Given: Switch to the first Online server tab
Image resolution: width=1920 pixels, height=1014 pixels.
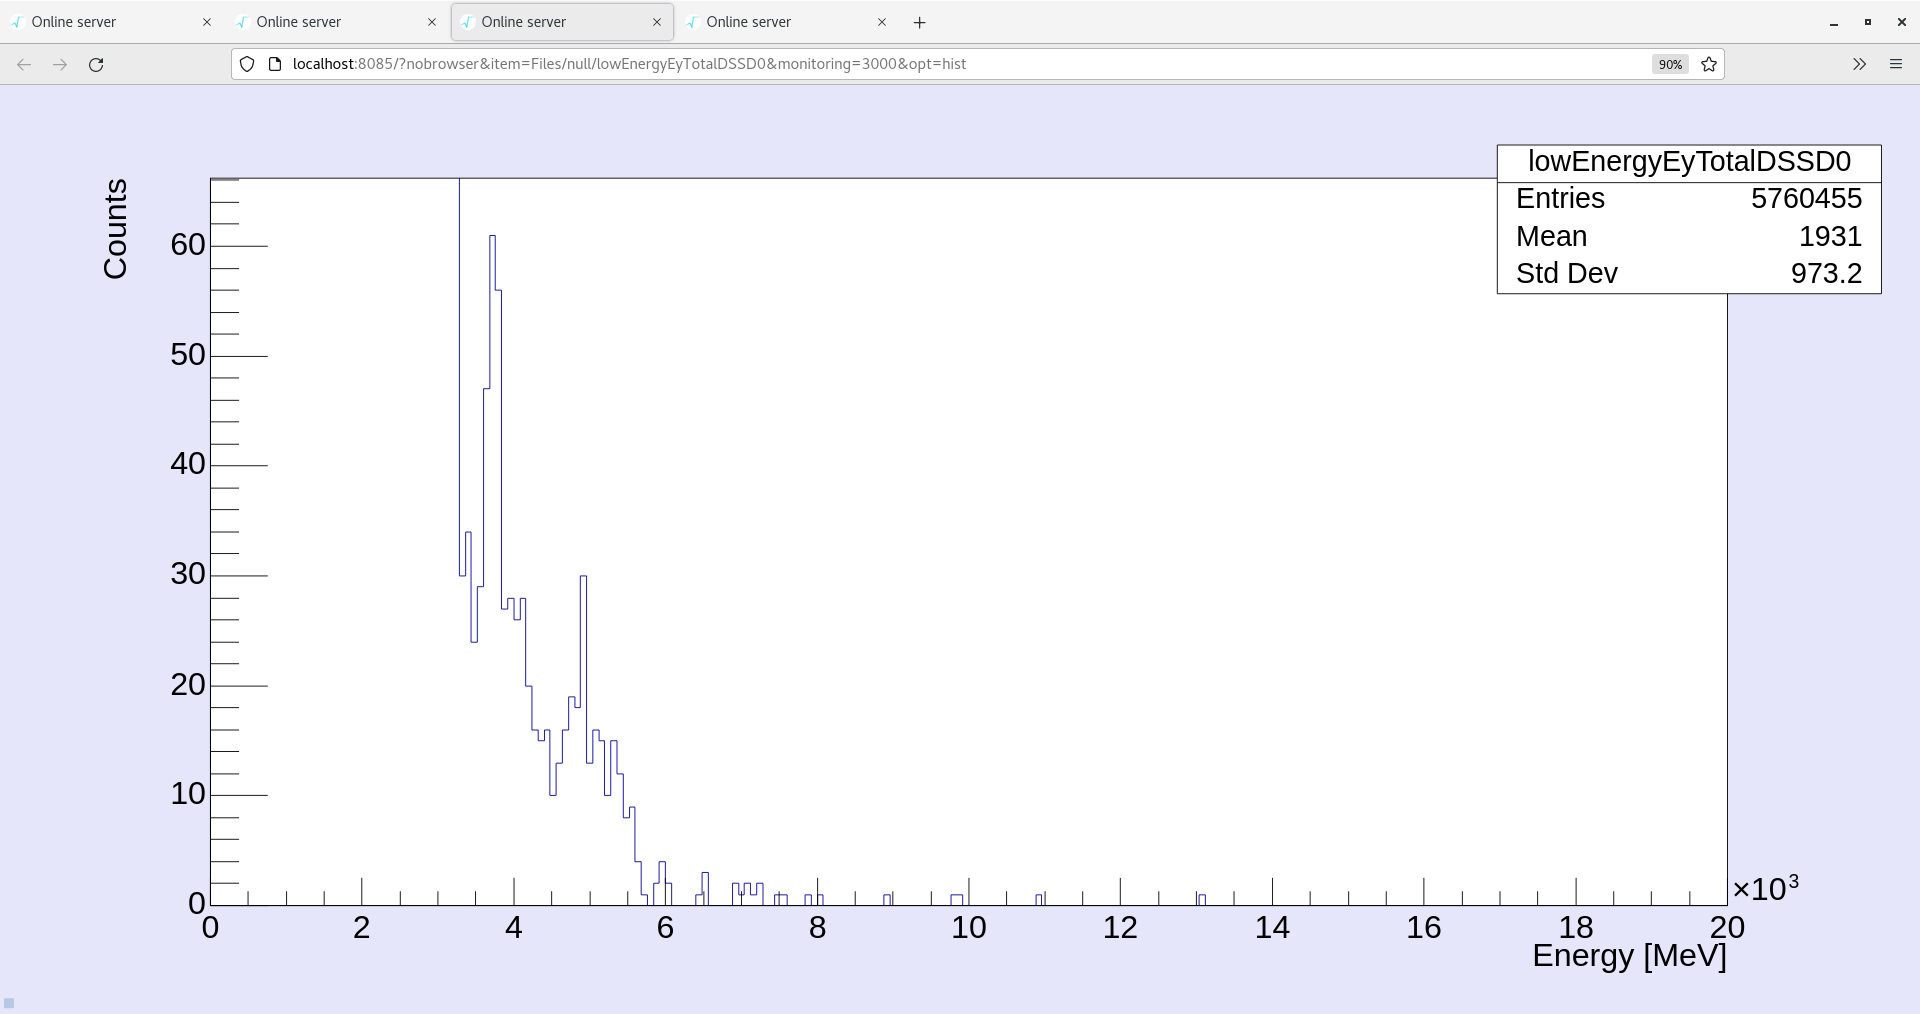Looking at the screenshot, I should [110, 22].
